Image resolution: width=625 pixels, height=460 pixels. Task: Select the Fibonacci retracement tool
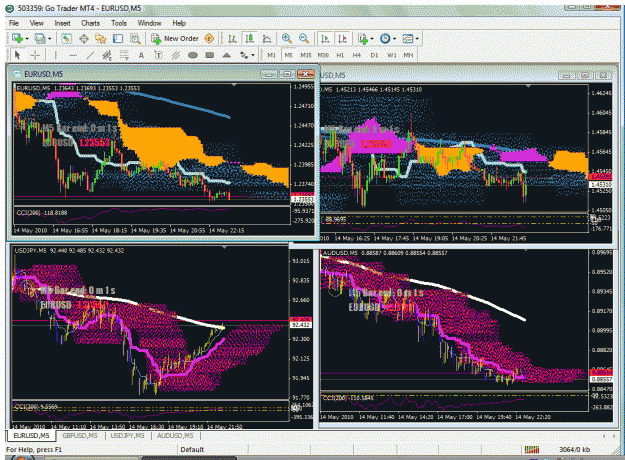[124, 55]
